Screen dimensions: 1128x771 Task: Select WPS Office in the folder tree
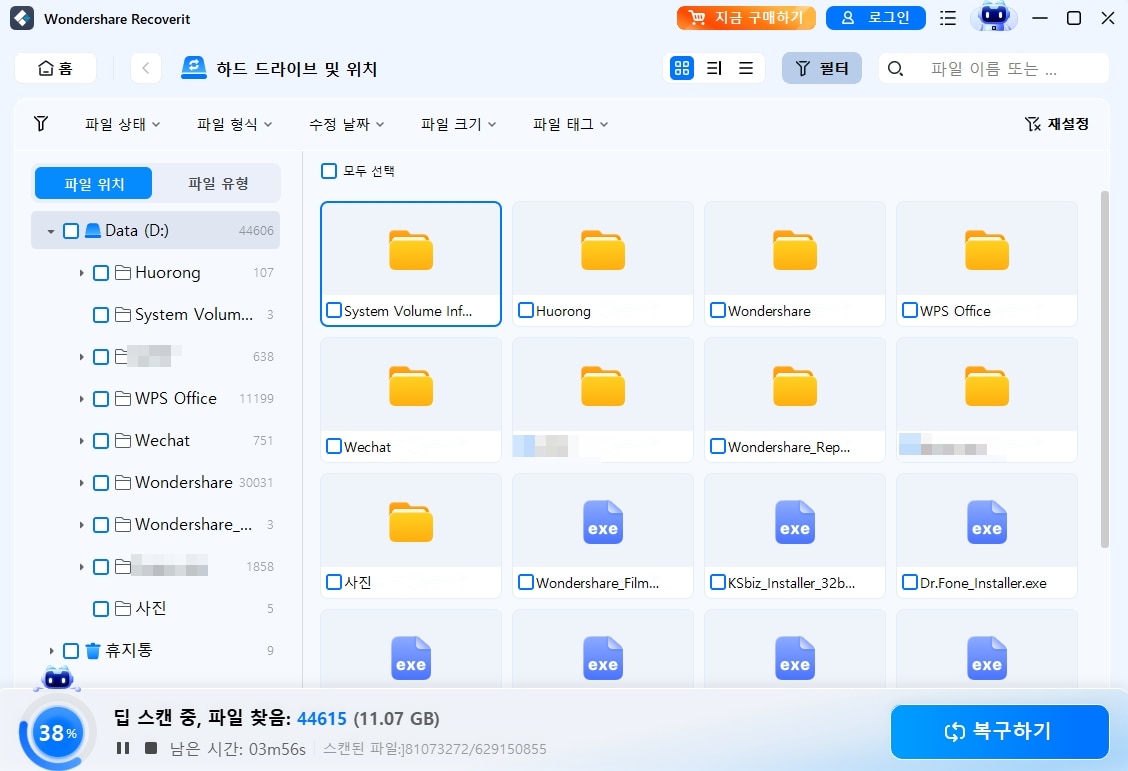176,398
